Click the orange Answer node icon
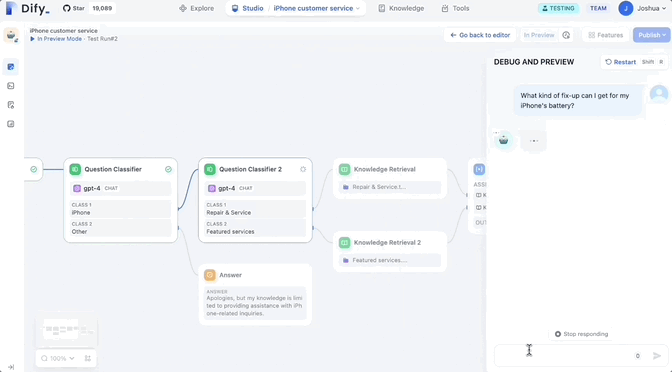The image size is (672, 372). coord(210,275)
